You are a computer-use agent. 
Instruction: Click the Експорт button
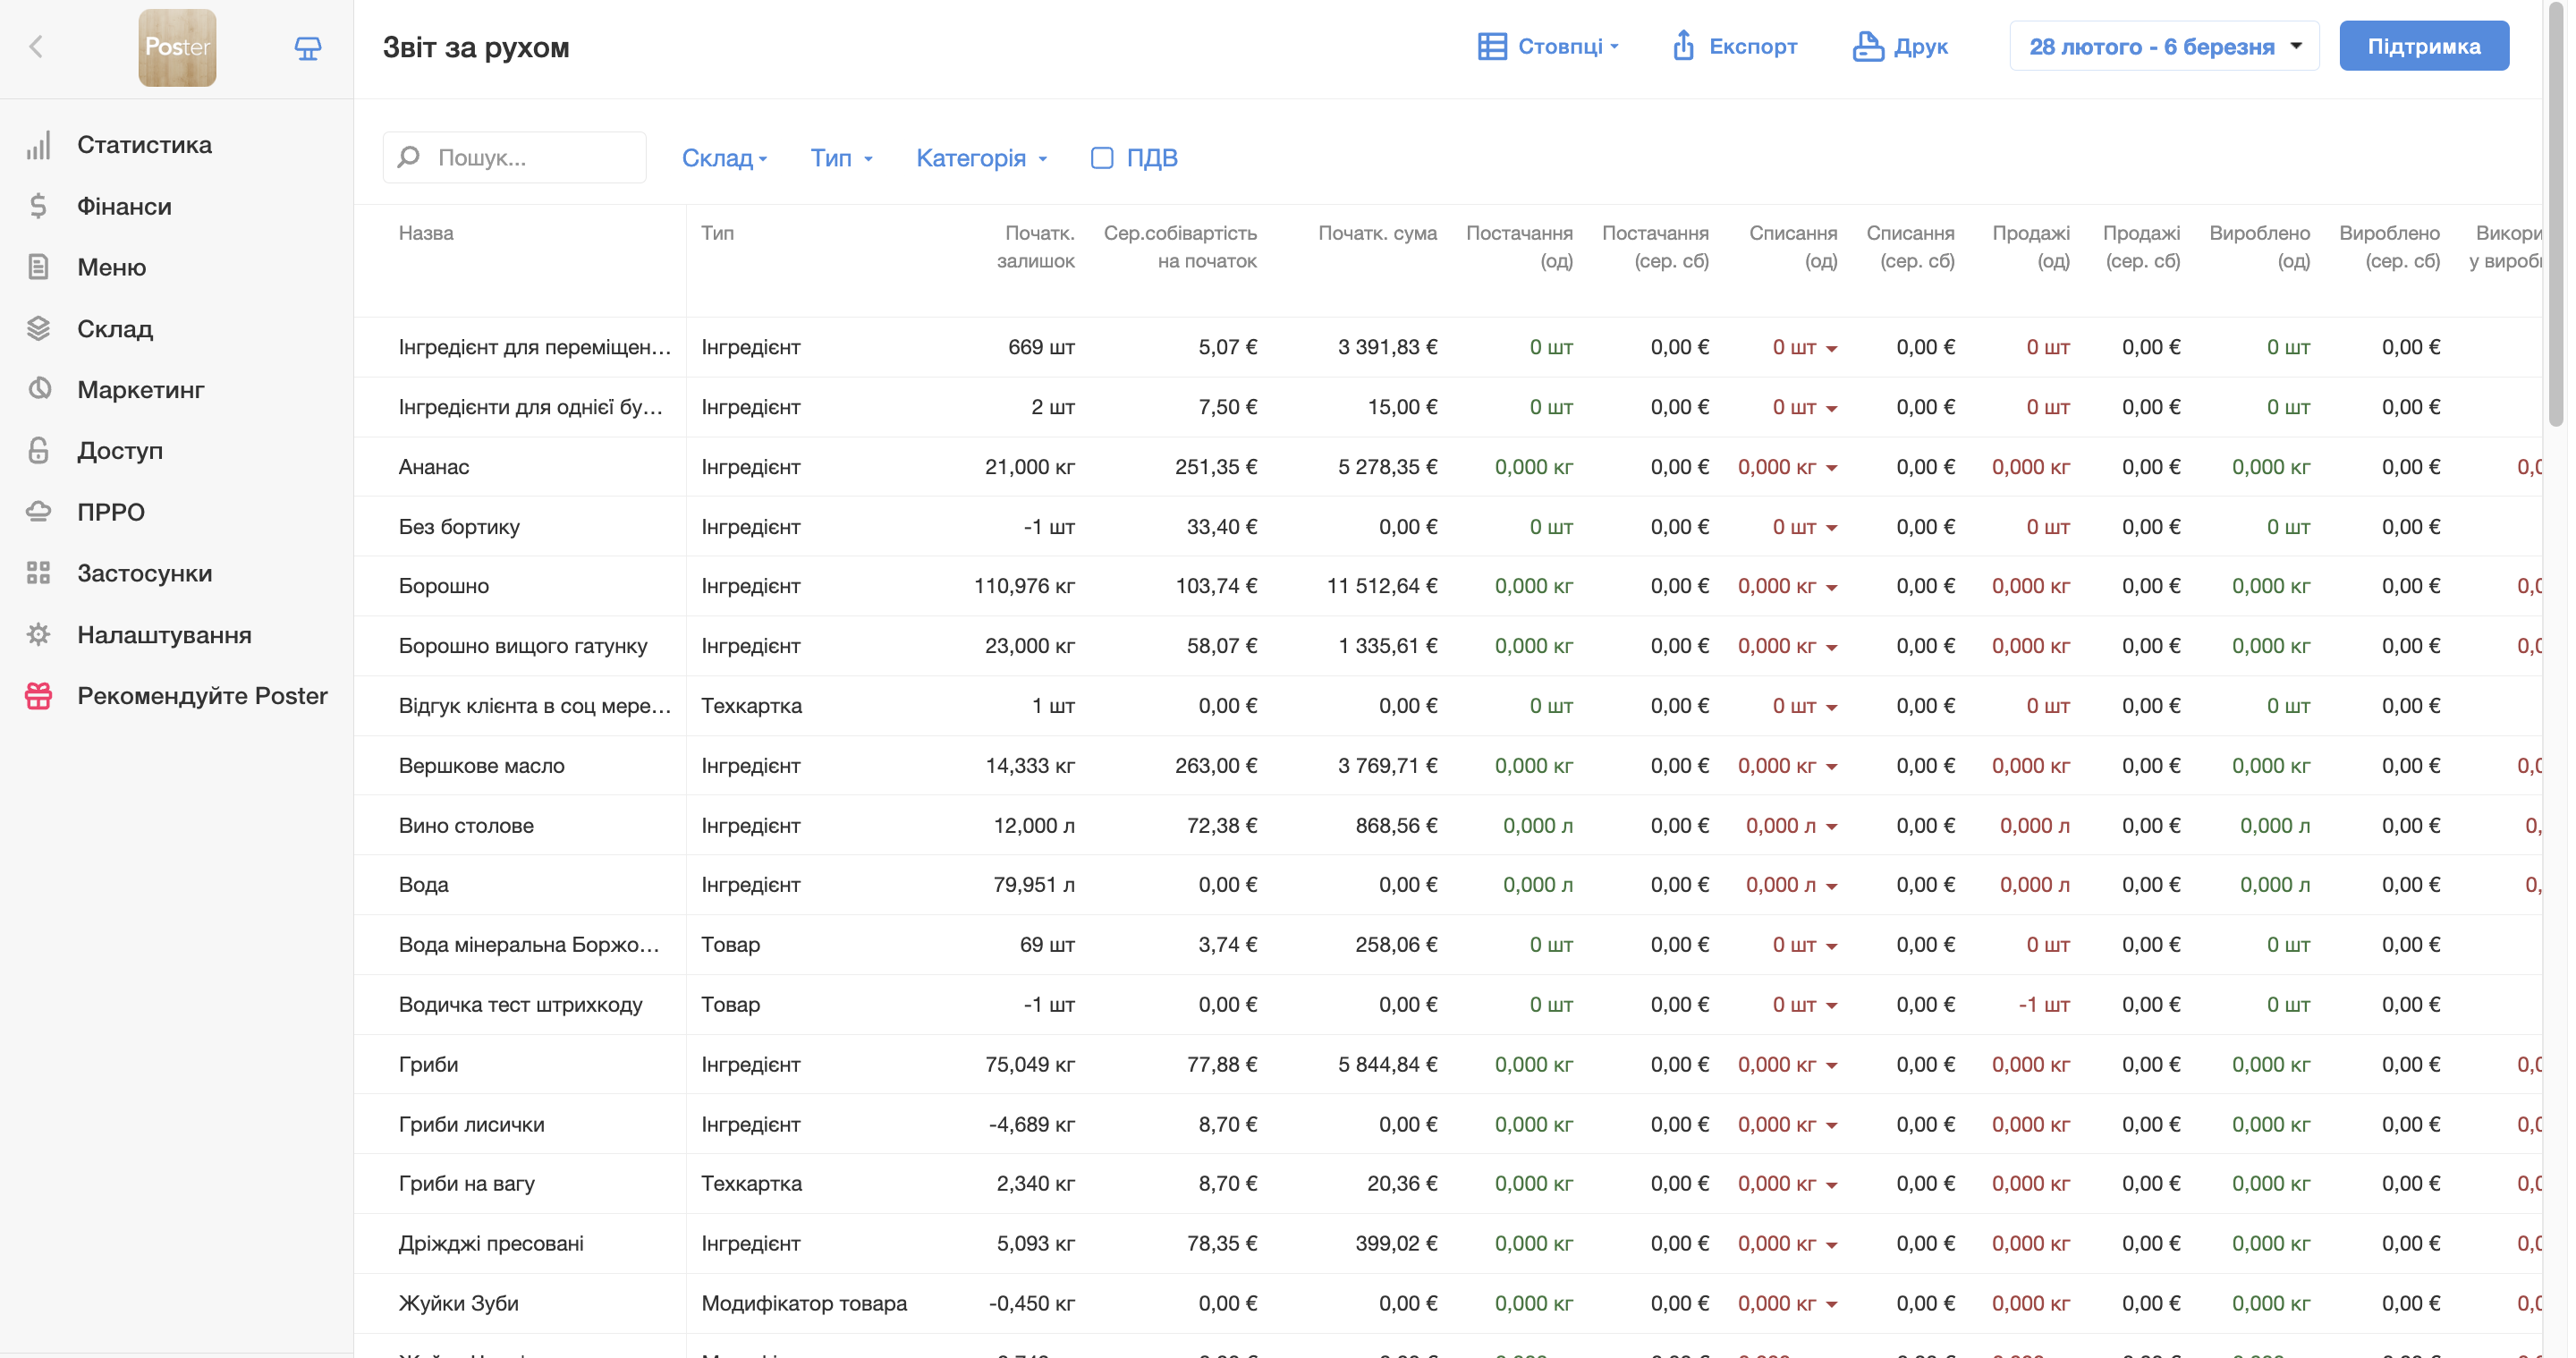click(1734, 46)
